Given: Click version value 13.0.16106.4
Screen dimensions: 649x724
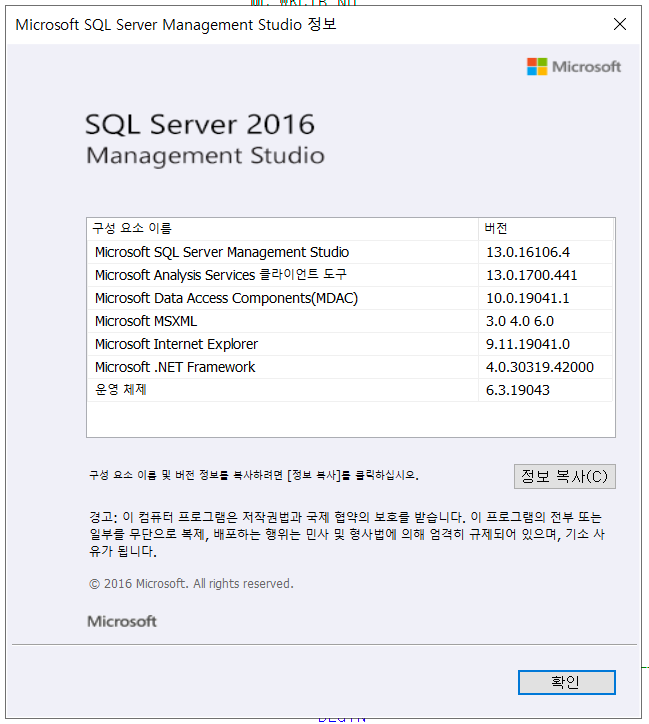Looking at the screenshot, I should pos(528,252).
